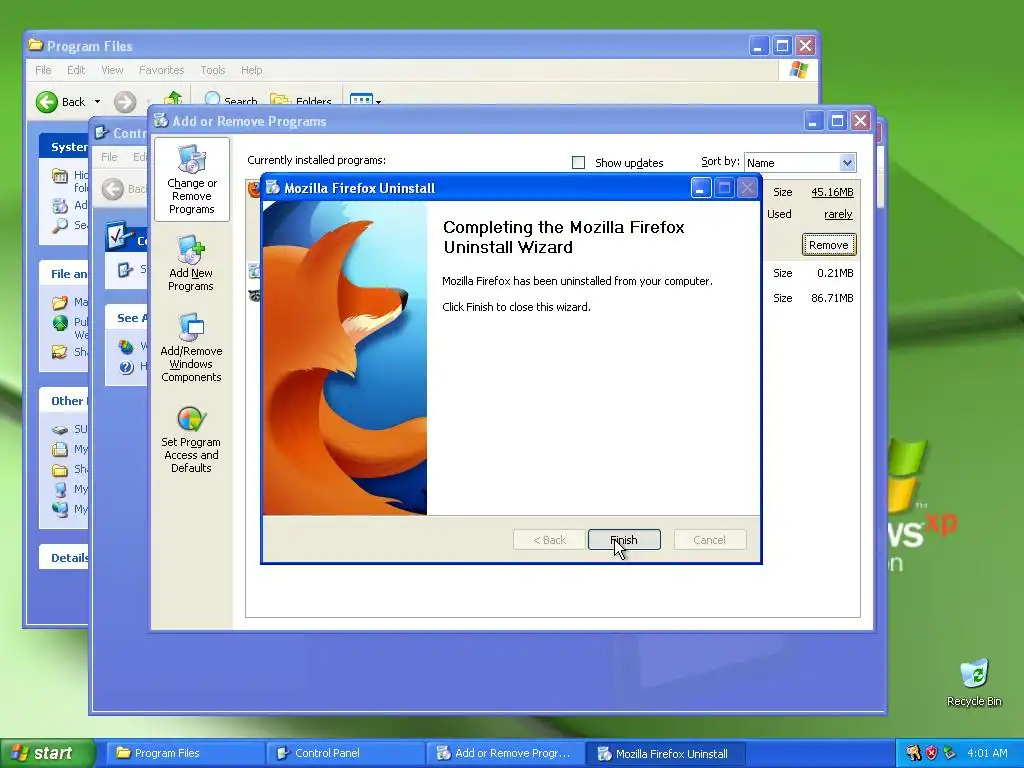
Task: Toggle the Show updates checkbox
Action: click(x=578, y=163)
